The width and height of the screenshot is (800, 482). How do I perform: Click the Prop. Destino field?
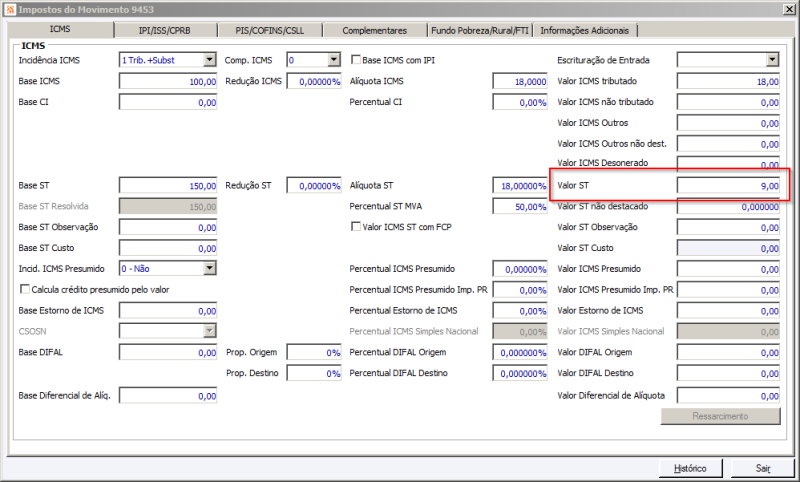coord(314,373)
